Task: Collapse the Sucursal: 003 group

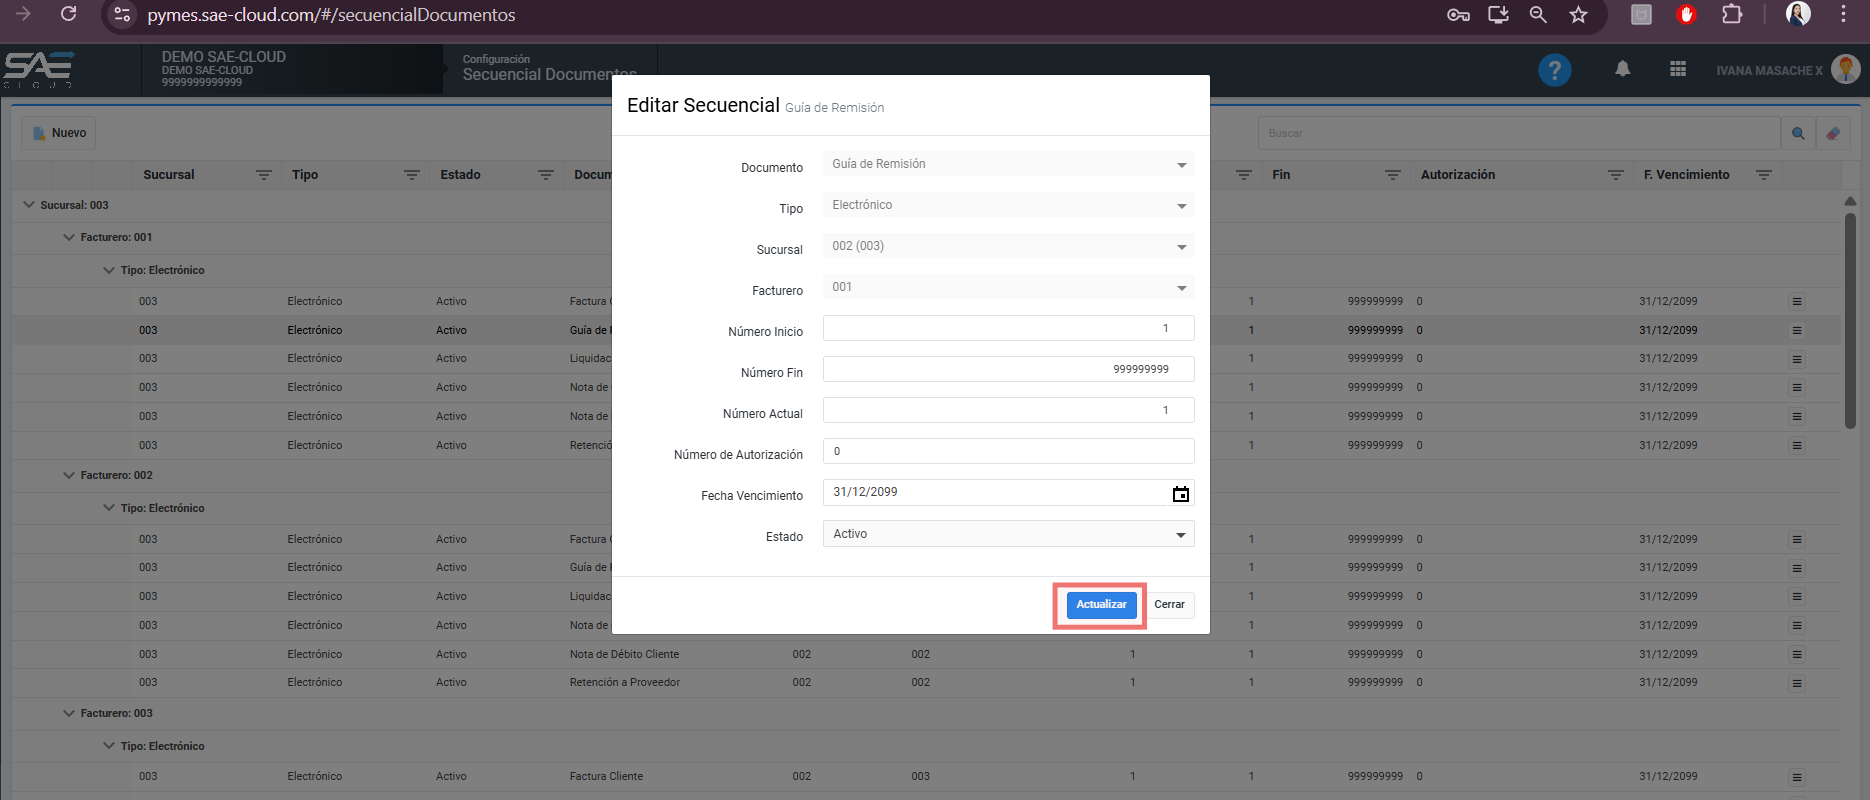Action: (28, 205)
